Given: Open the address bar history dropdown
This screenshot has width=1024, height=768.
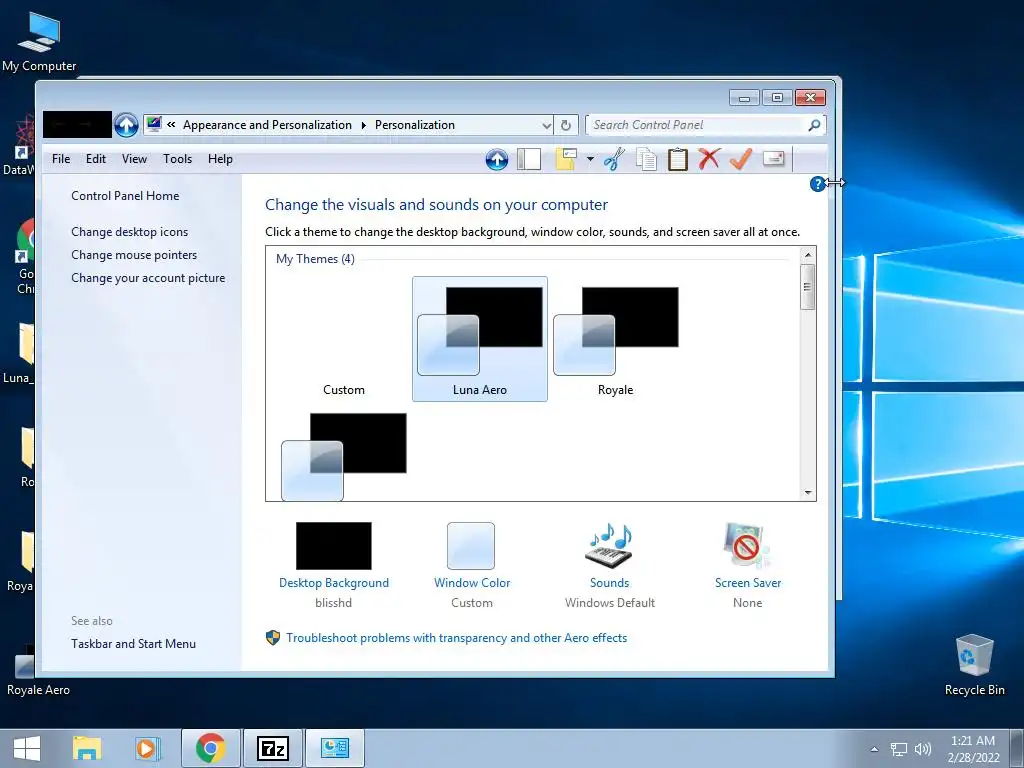Looking at the screenshot, I should 547,125.
